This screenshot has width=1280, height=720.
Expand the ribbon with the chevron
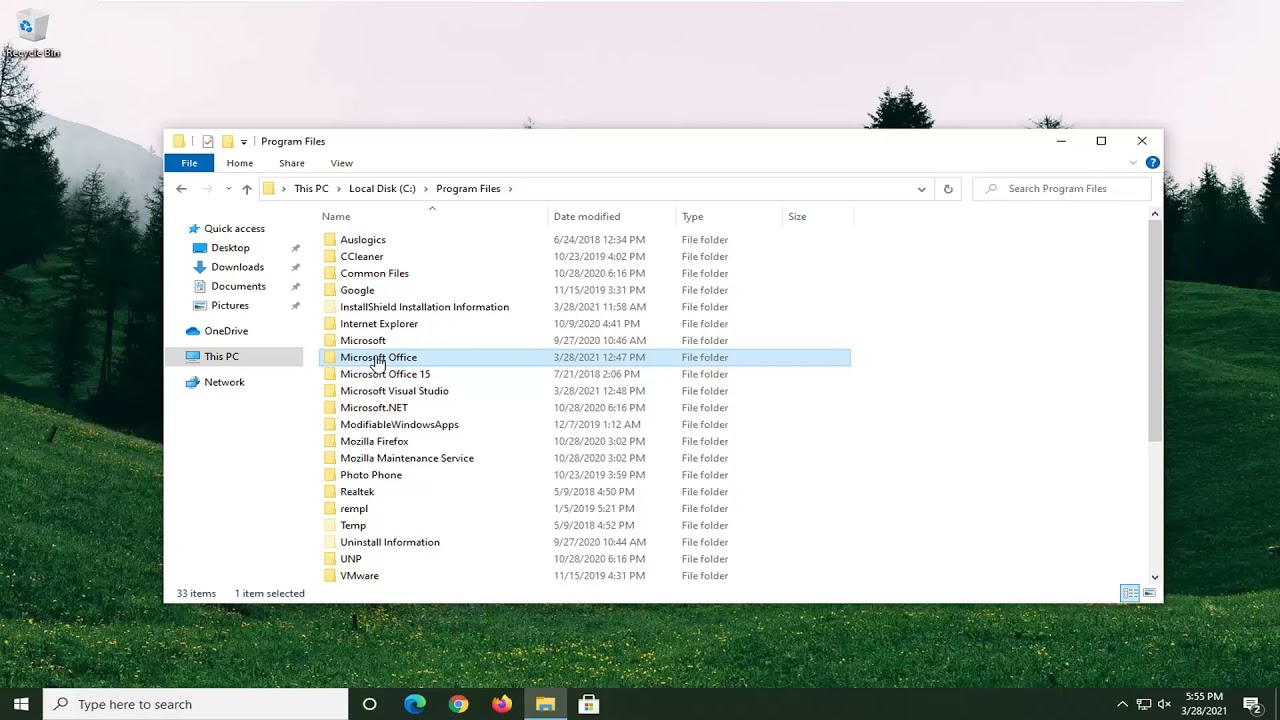(x=1133, y=163)
